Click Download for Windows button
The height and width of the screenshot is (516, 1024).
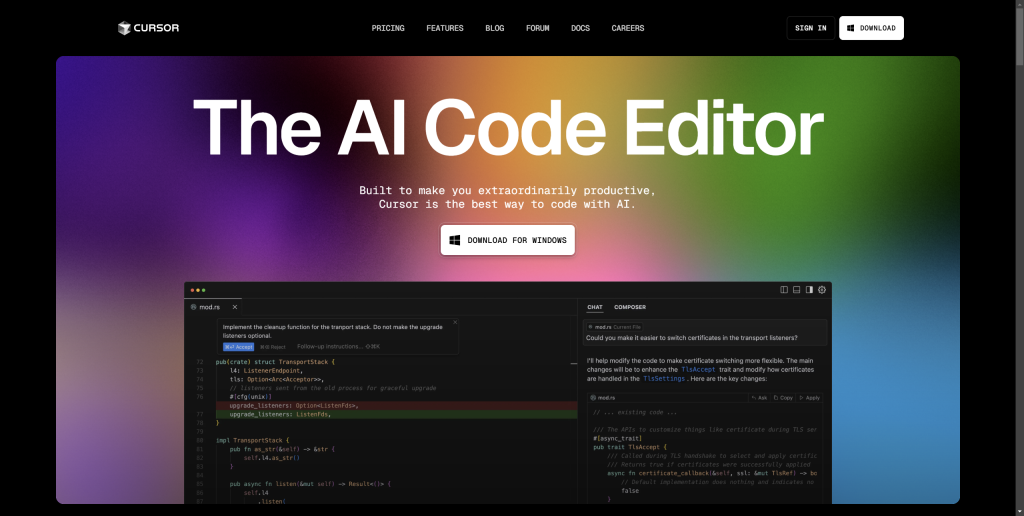coord(507,240)
